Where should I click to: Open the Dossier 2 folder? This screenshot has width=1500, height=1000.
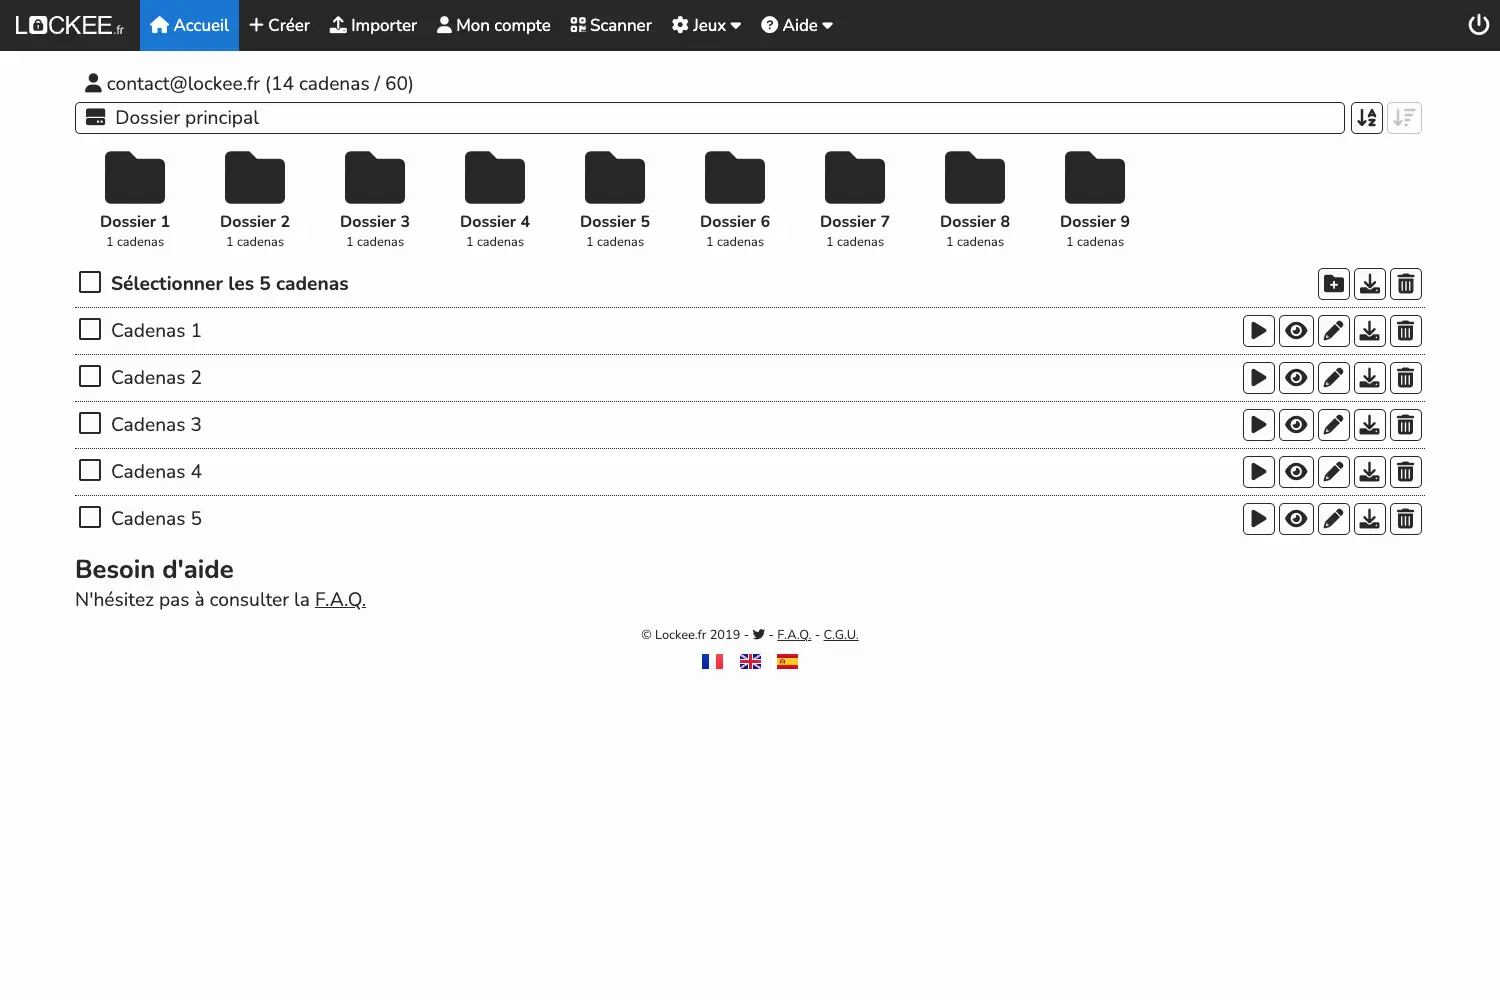(x=255, y=199)
